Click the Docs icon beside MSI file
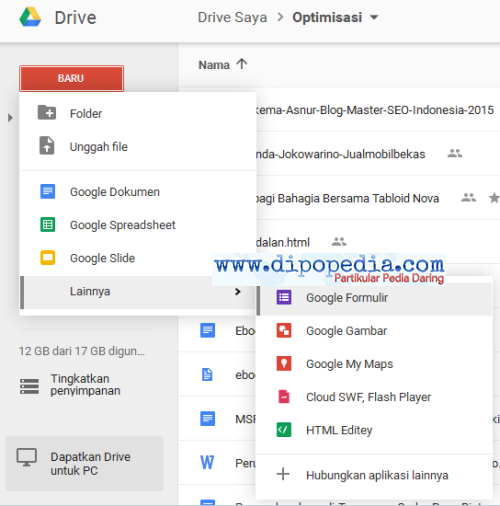This screenshot has height=506, width=500. 207,419
